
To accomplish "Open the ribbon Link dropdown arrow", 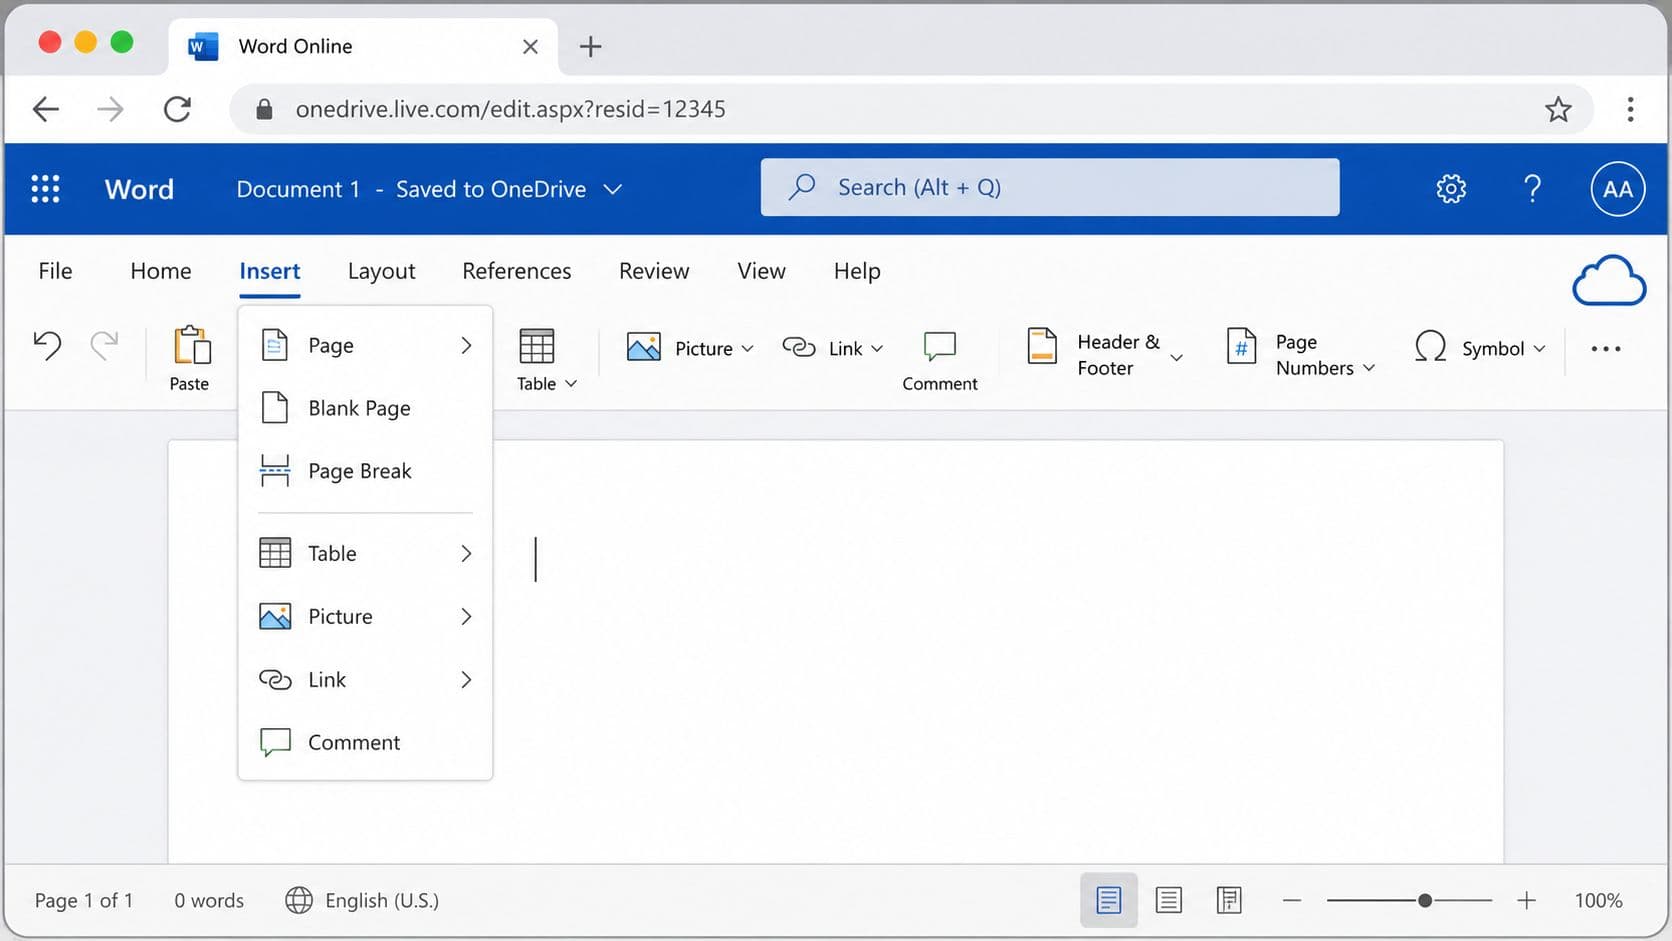I will pyautogui.click(x=877, y=349).
